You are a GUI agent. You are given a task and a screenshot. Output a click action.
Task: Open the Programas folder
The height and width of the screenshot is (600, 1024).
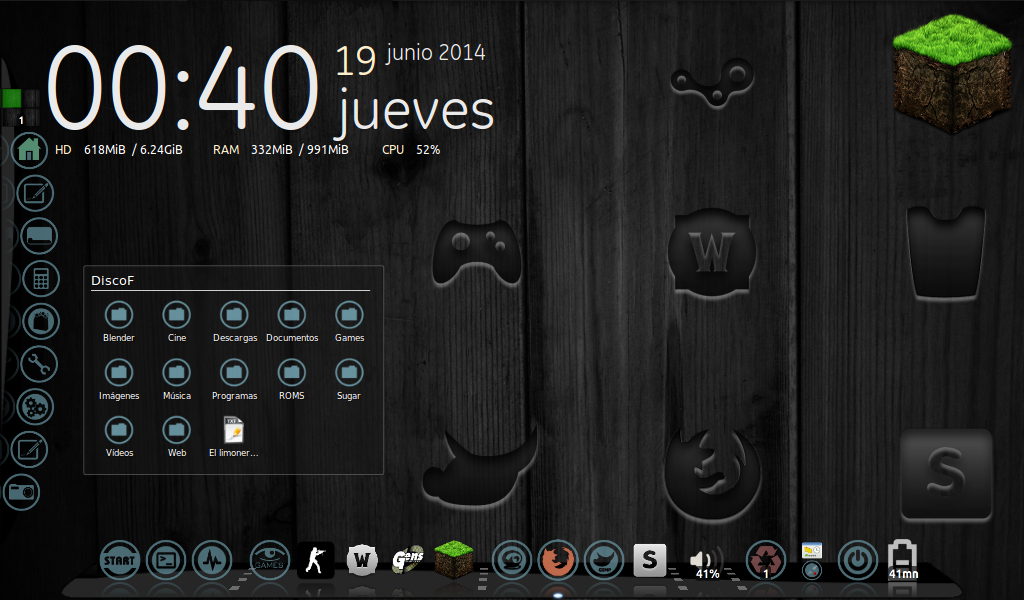(234, 380)
